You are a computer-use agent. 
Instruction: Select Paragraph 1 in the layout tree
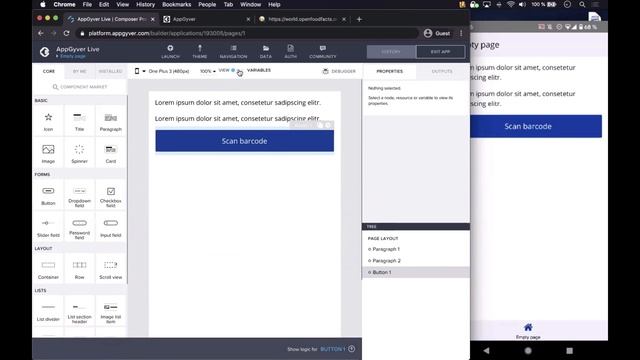[416, 249]
